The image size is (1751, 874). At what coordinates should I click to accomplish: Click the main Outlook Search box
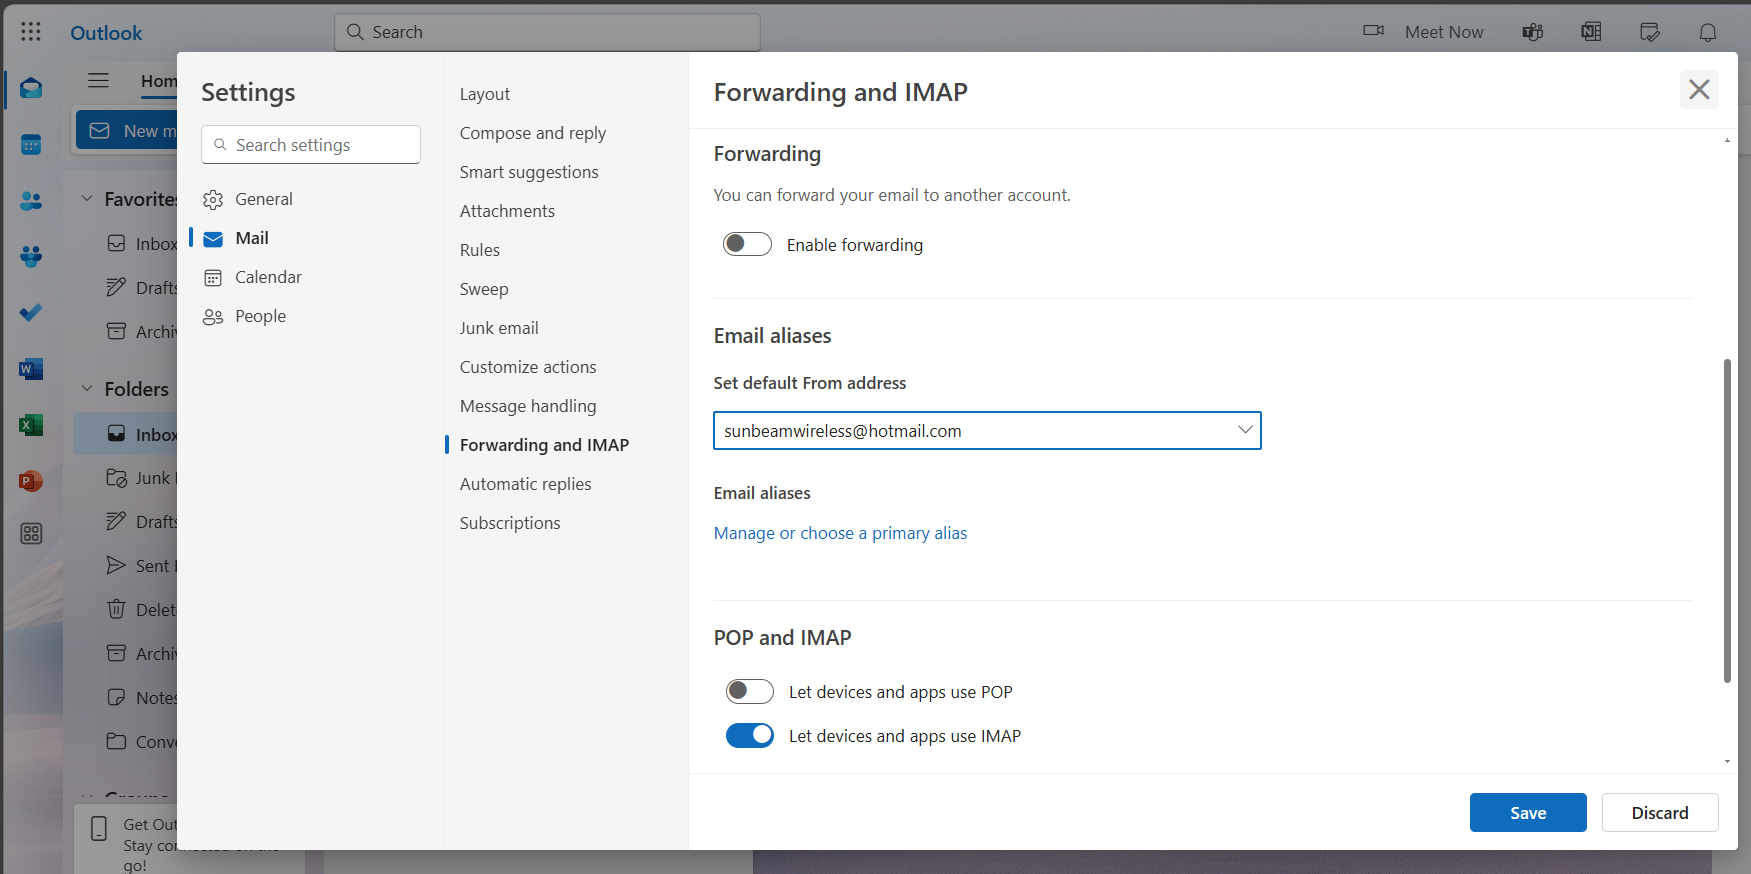(x=547, y=32)
